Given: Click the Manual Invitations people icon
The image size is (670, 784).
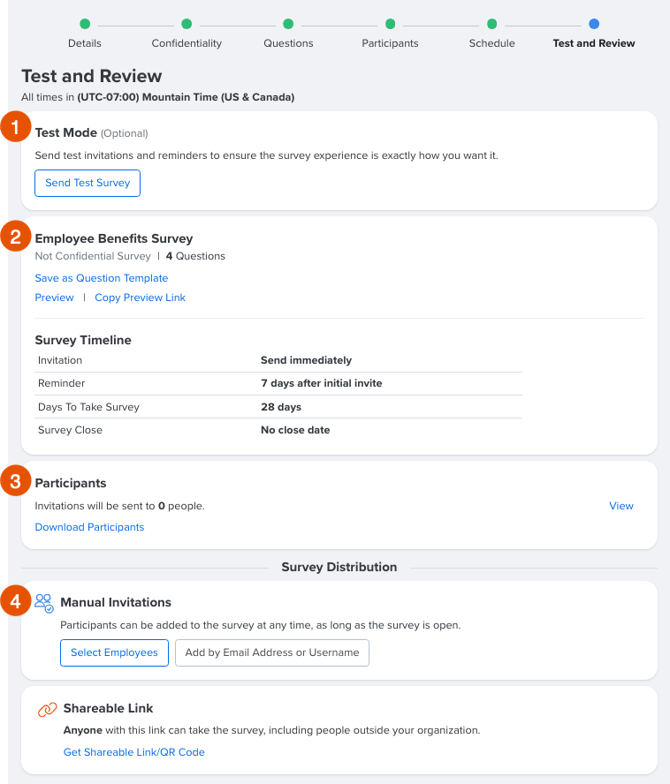Looking at the screenshot, I should click(44, 603).
